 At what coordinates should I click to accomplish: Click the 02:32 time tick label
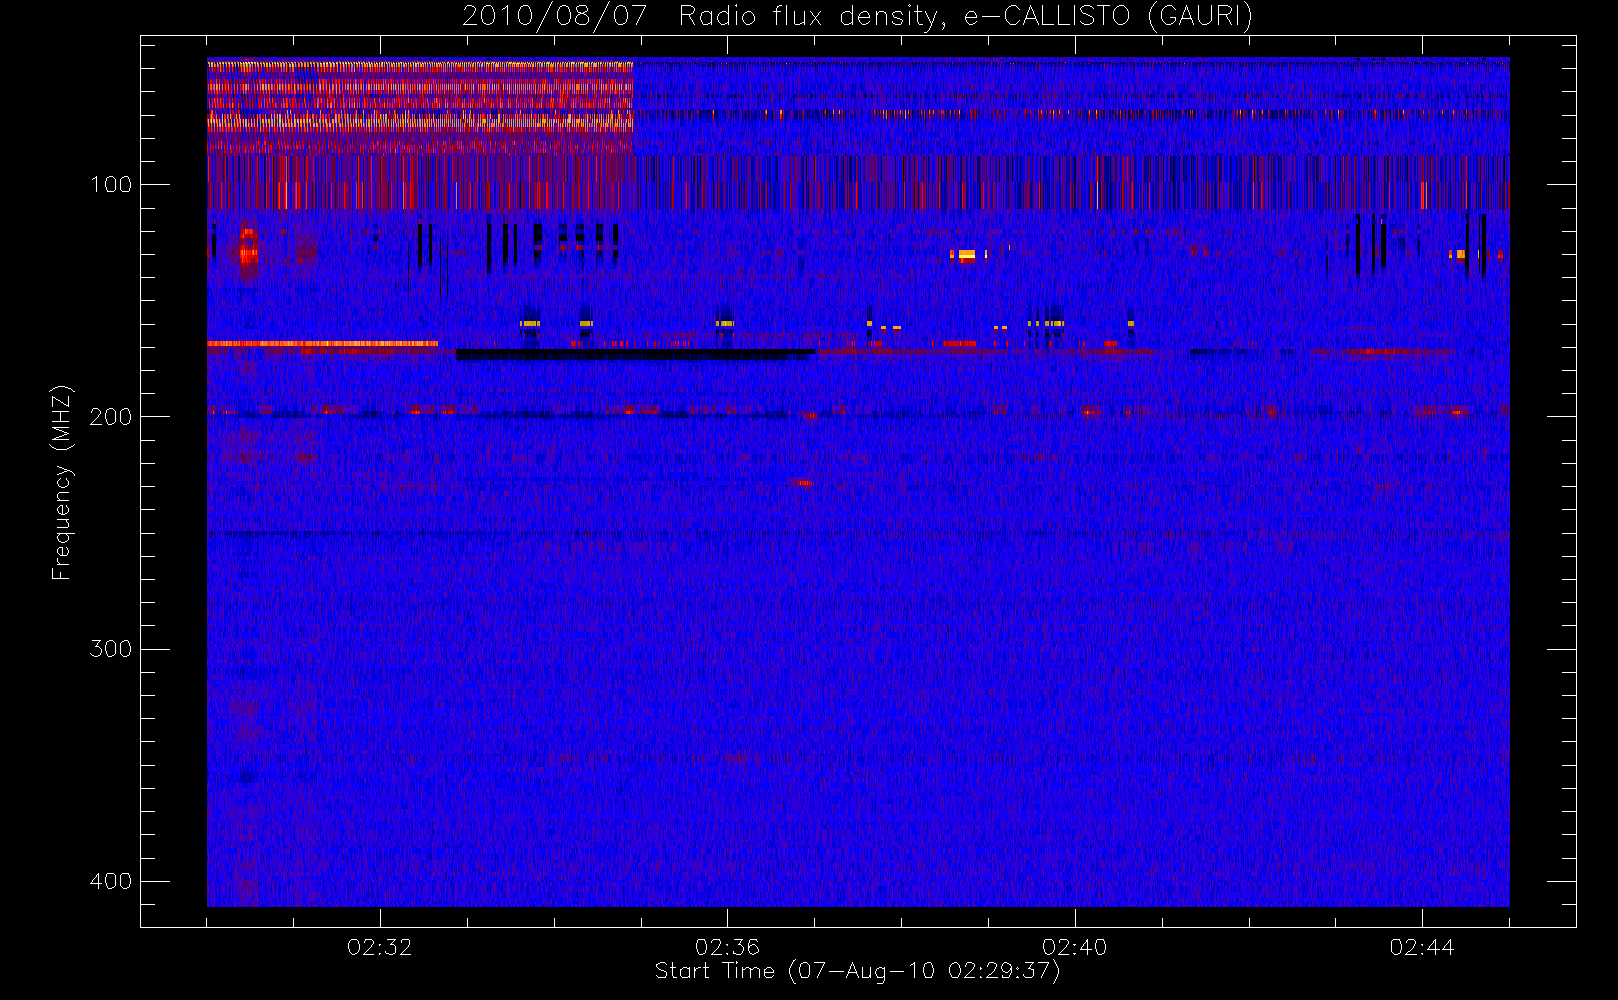(x=379, y=947)
